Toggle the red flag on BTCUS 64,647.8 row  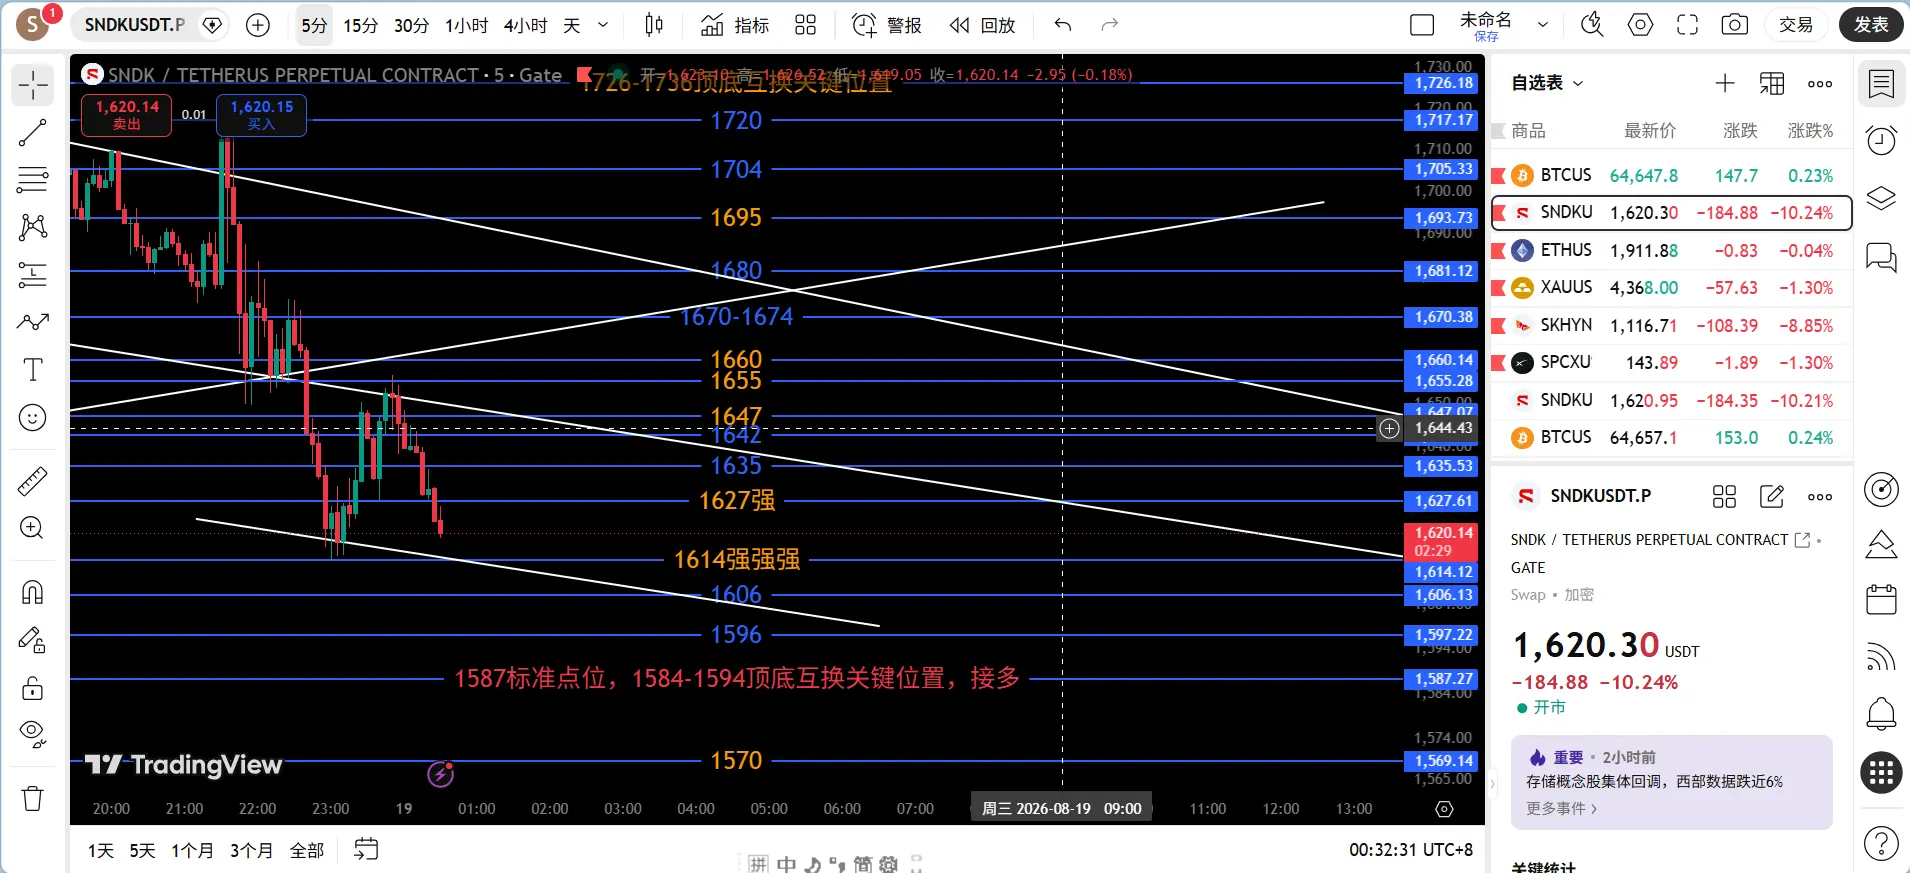1498,176
